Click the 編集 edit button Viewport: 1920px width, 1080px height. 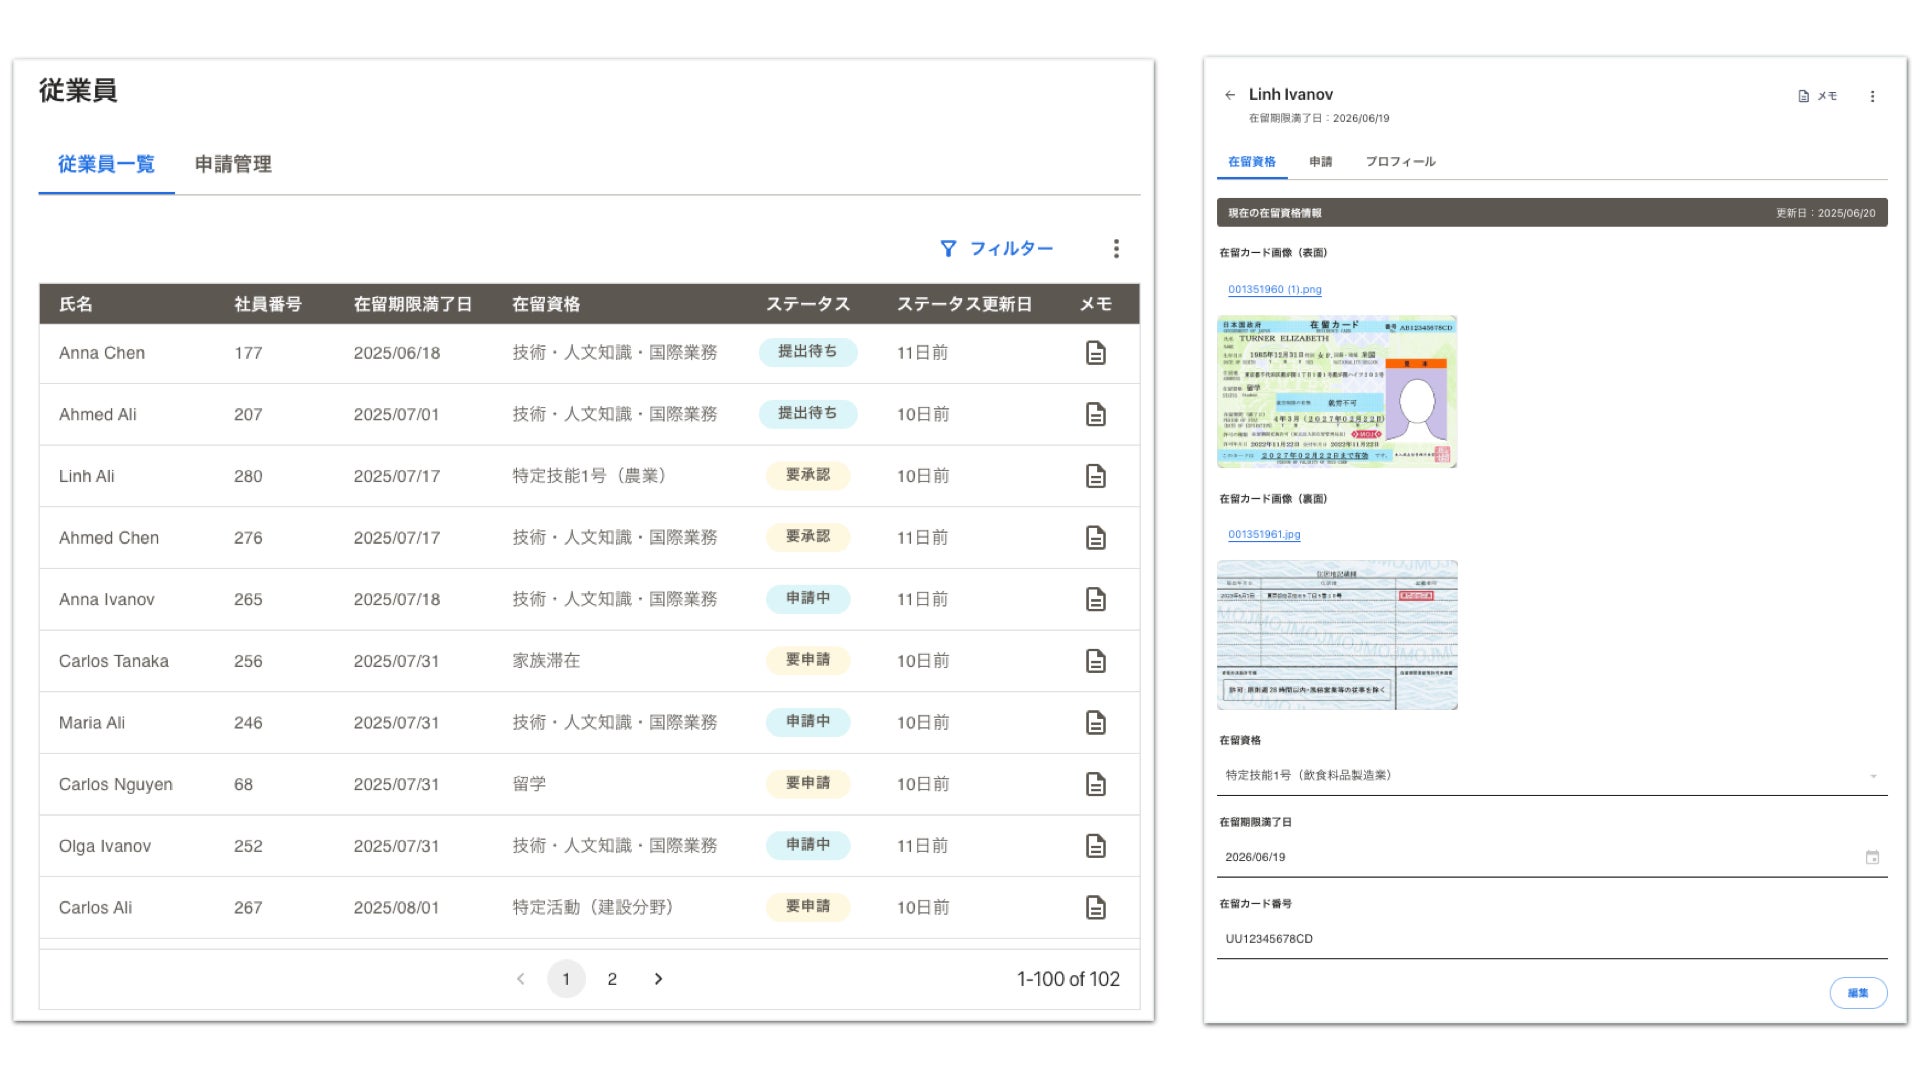coord(1857,993)
